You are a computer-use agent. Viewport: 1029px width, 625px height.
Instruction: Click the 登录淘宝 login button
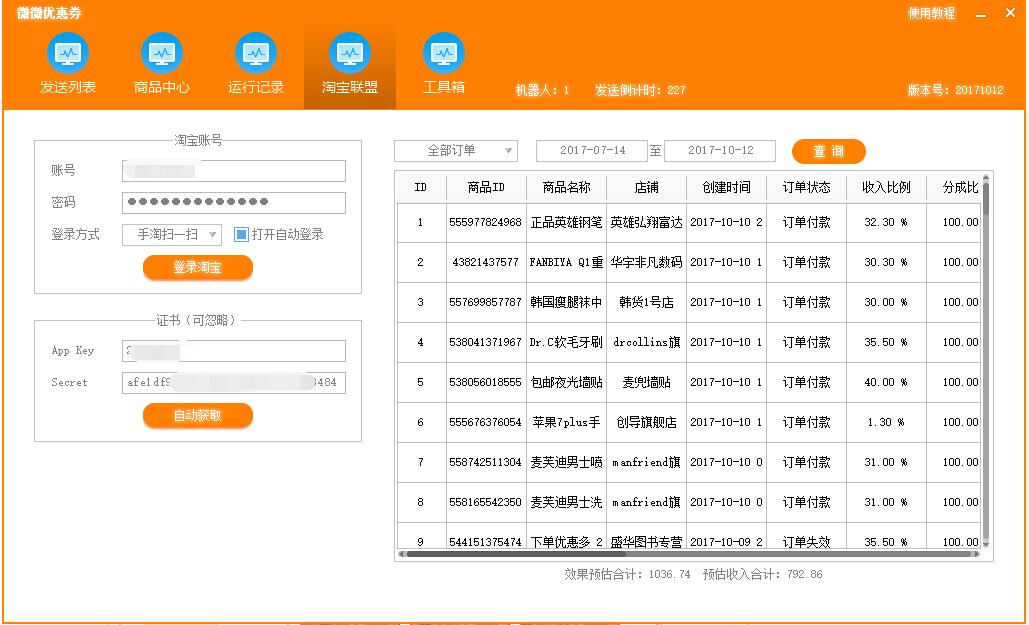tap(197, 267)
